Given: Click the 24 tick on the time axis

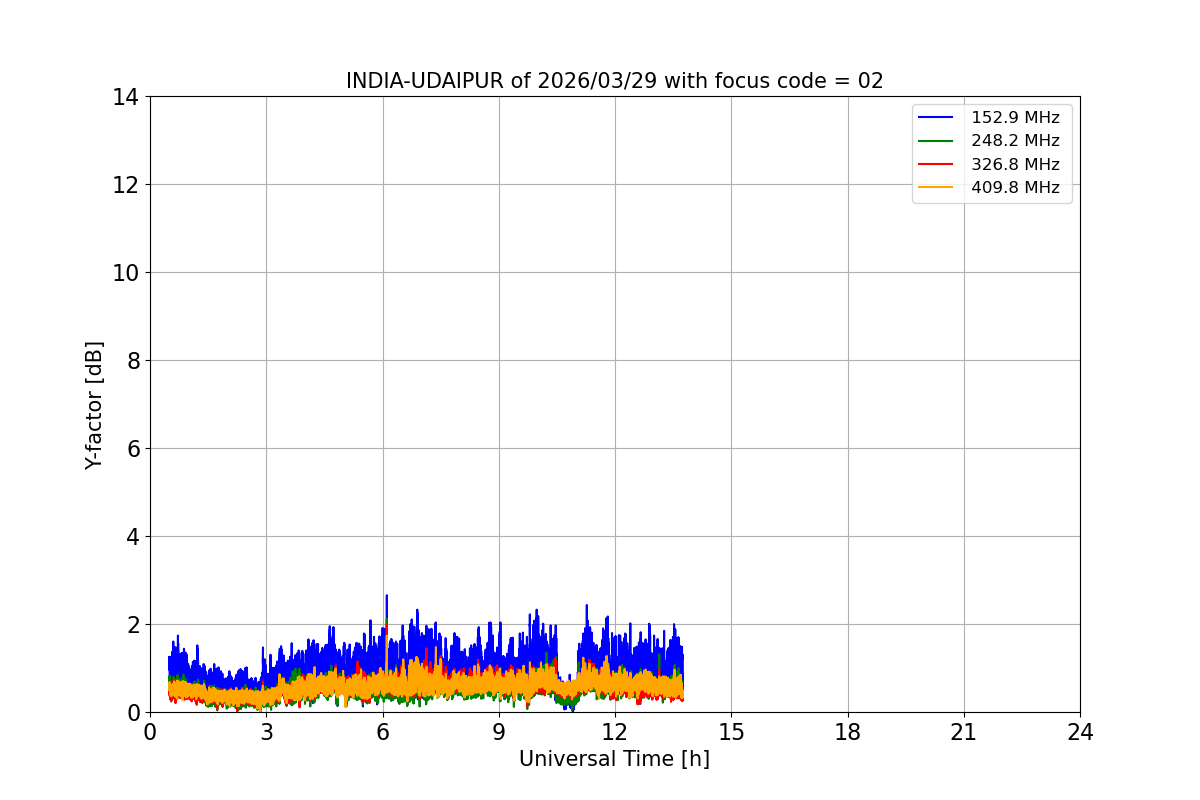Looking at the screenshot, I should tap(1080, 732).
